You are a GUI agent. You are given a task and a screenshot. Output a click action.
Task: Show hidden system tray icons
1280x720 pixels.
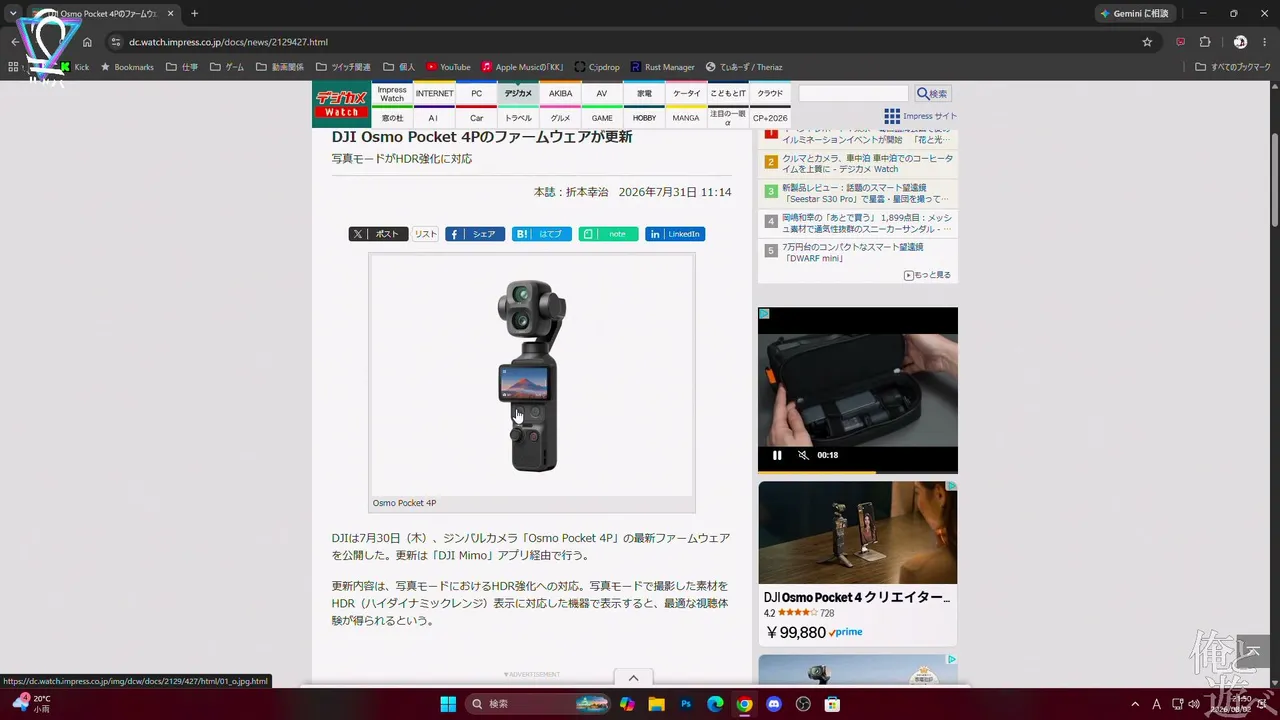[1135, 704]
